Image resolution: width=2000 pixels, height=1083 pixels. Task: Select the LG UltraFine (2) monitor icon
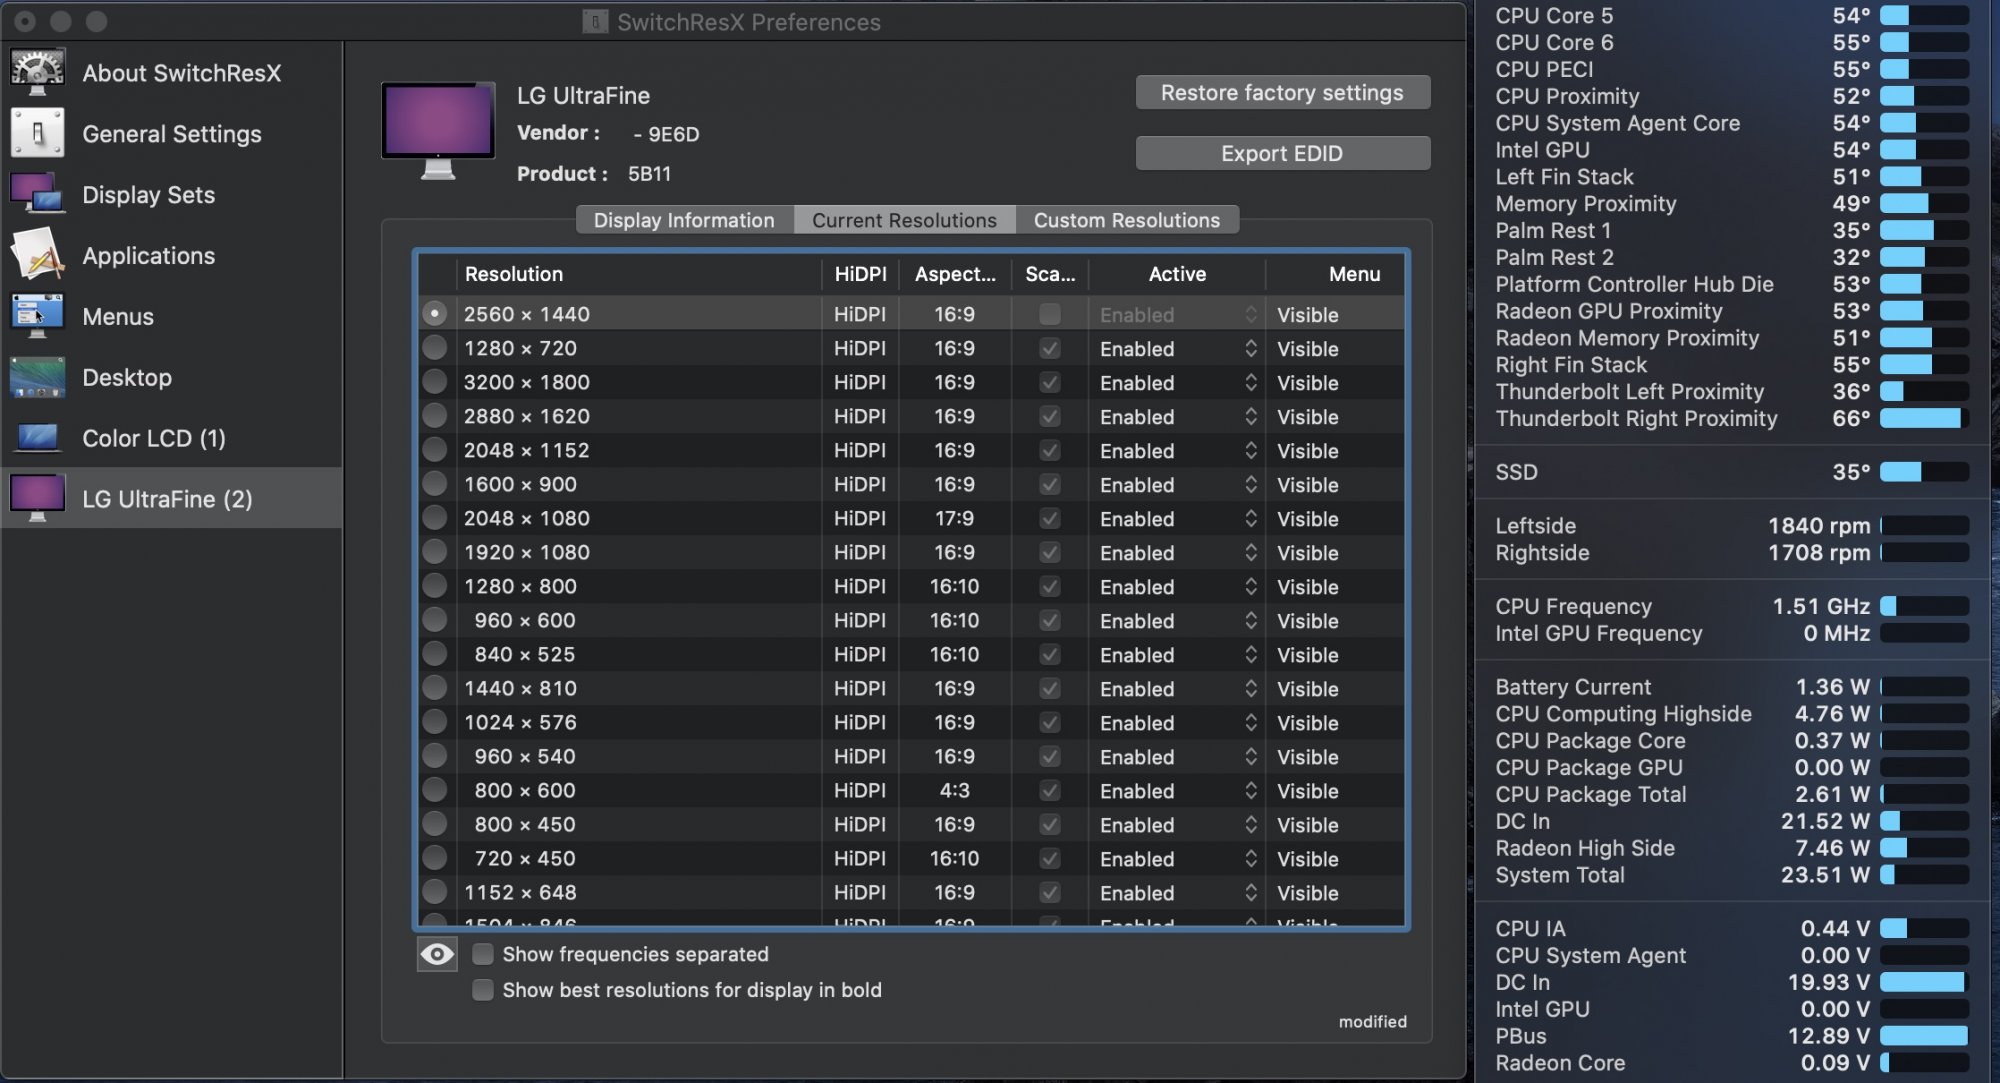37,498
